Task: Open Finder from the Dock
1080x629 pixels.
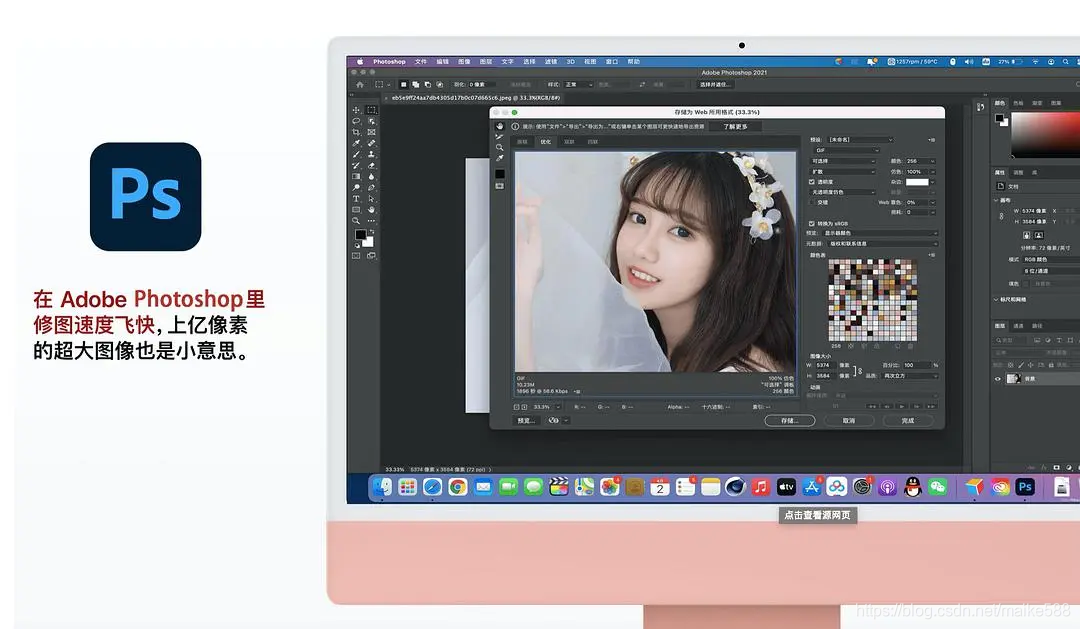Action: coord(382,487)
